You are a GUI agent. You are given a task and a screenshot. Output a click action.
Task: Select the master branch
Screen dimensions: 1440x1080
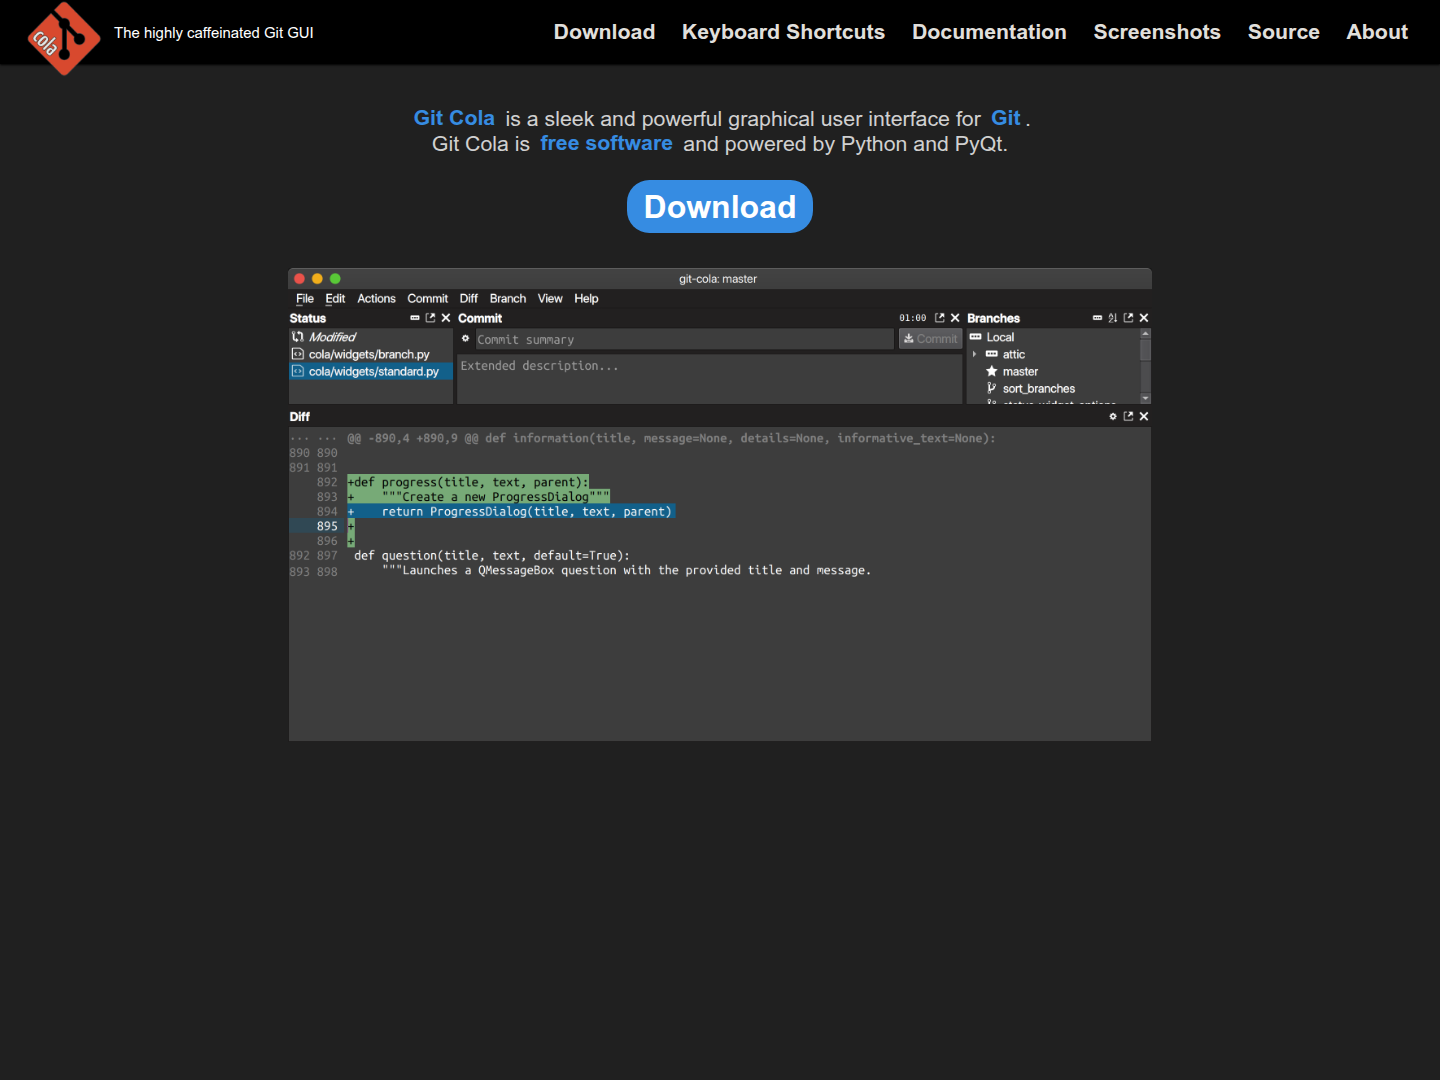(x=1020, y=371)
